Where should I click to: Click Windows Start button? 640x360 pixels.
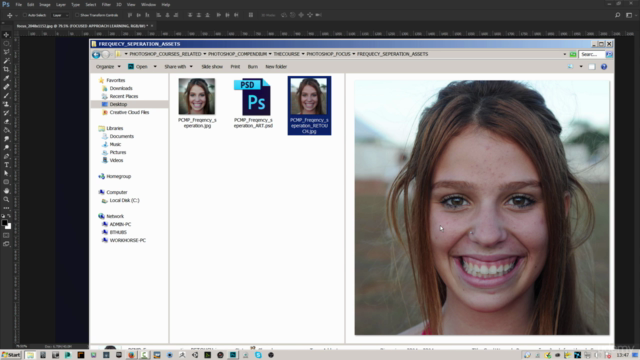click(x=11, y=355)
